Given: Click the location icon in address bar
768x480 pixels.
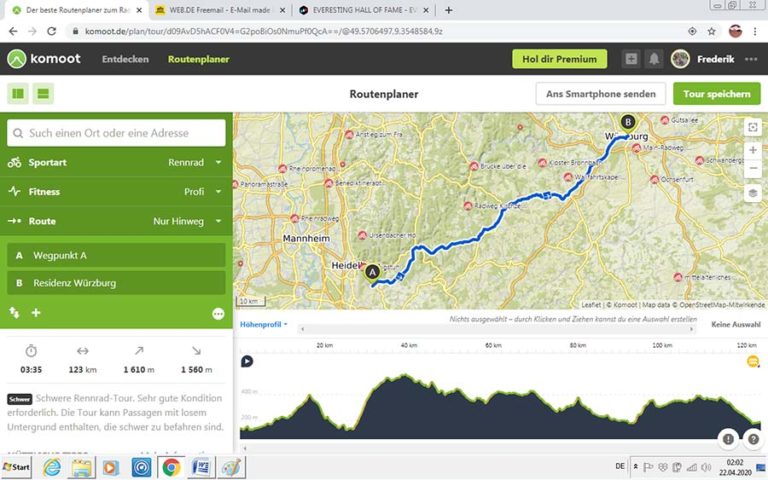Looking at the screenshot, I should [692, 31].
